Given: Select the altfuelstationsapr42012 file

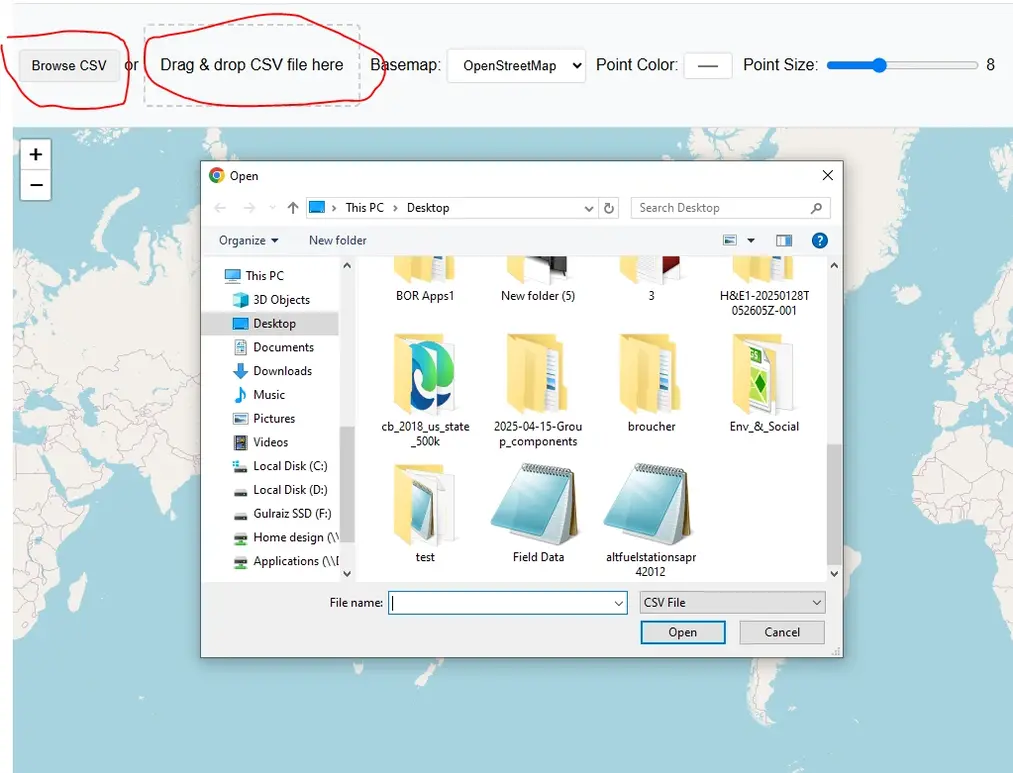Looking at the screenshot, I should 650,519.
